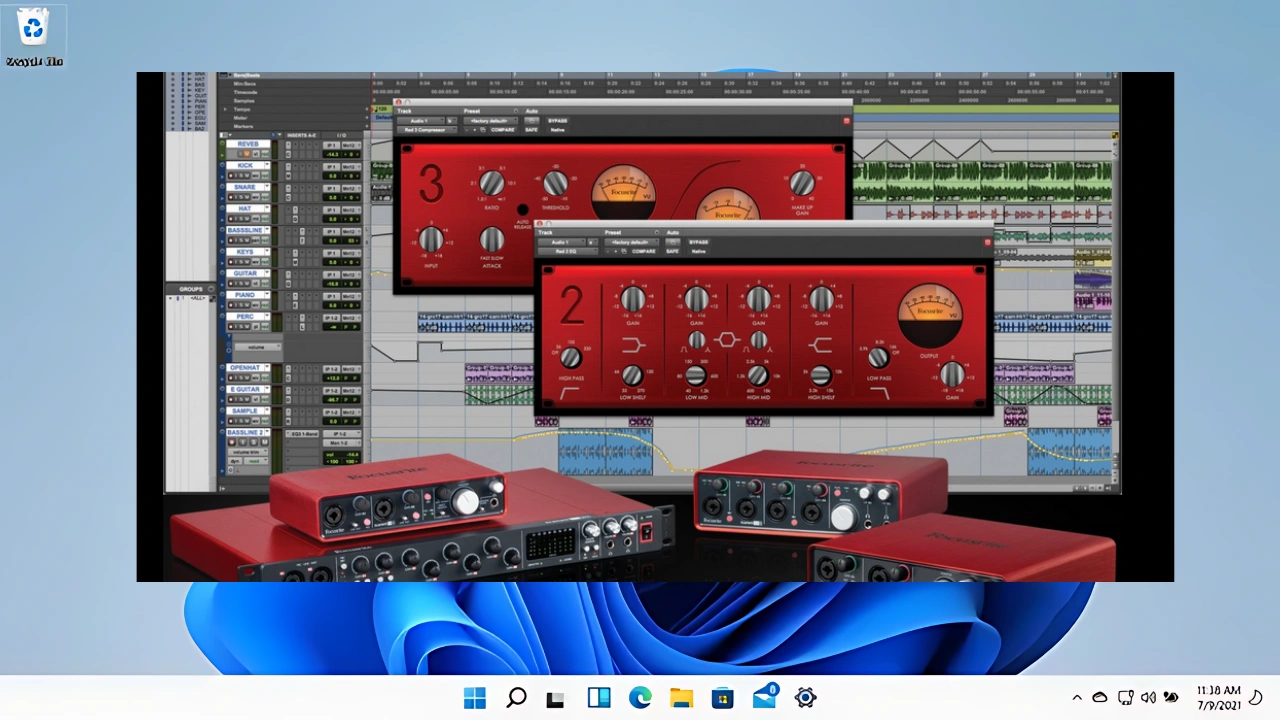Viewport: 1280px width, 720px height.
Task: Click the High Shelf gain knob on EQ
Action: 822,299
